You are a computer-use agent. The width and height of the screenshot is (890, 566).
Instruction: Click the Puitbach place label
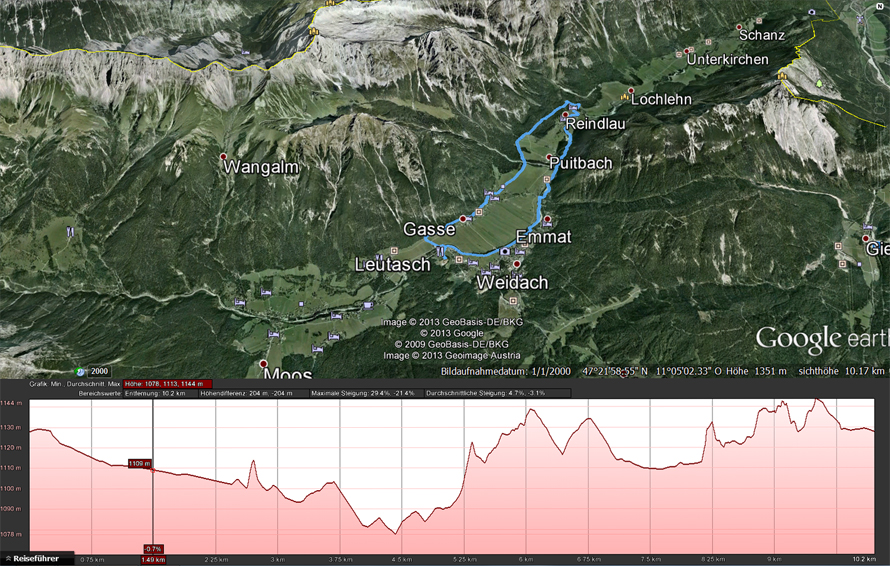tap(581, 163)
